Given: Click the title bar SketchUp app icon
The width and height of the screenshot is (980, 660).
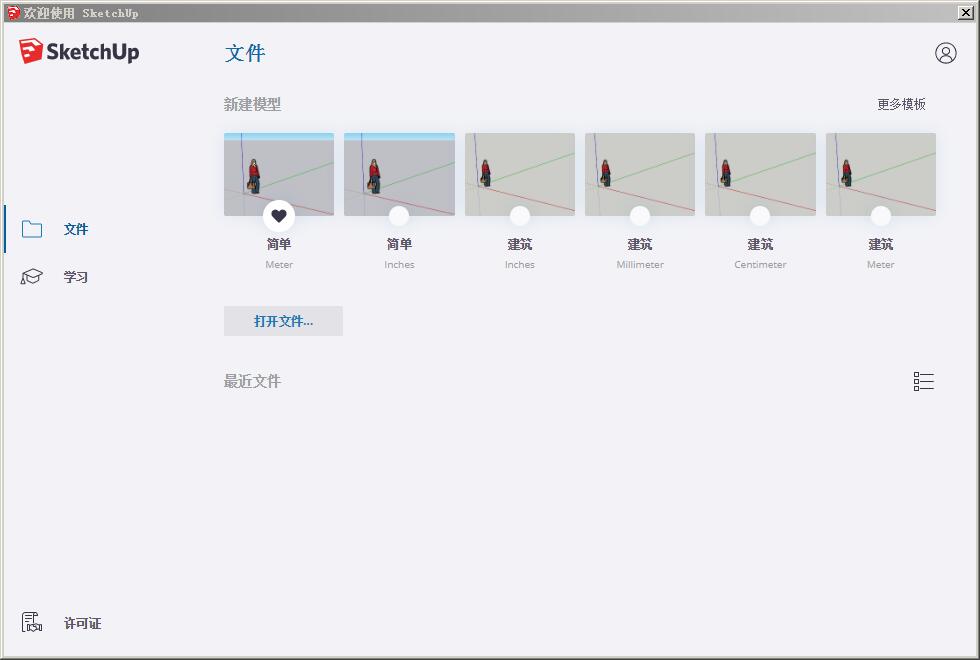Looking at the screenshot, I should (13, 12).
